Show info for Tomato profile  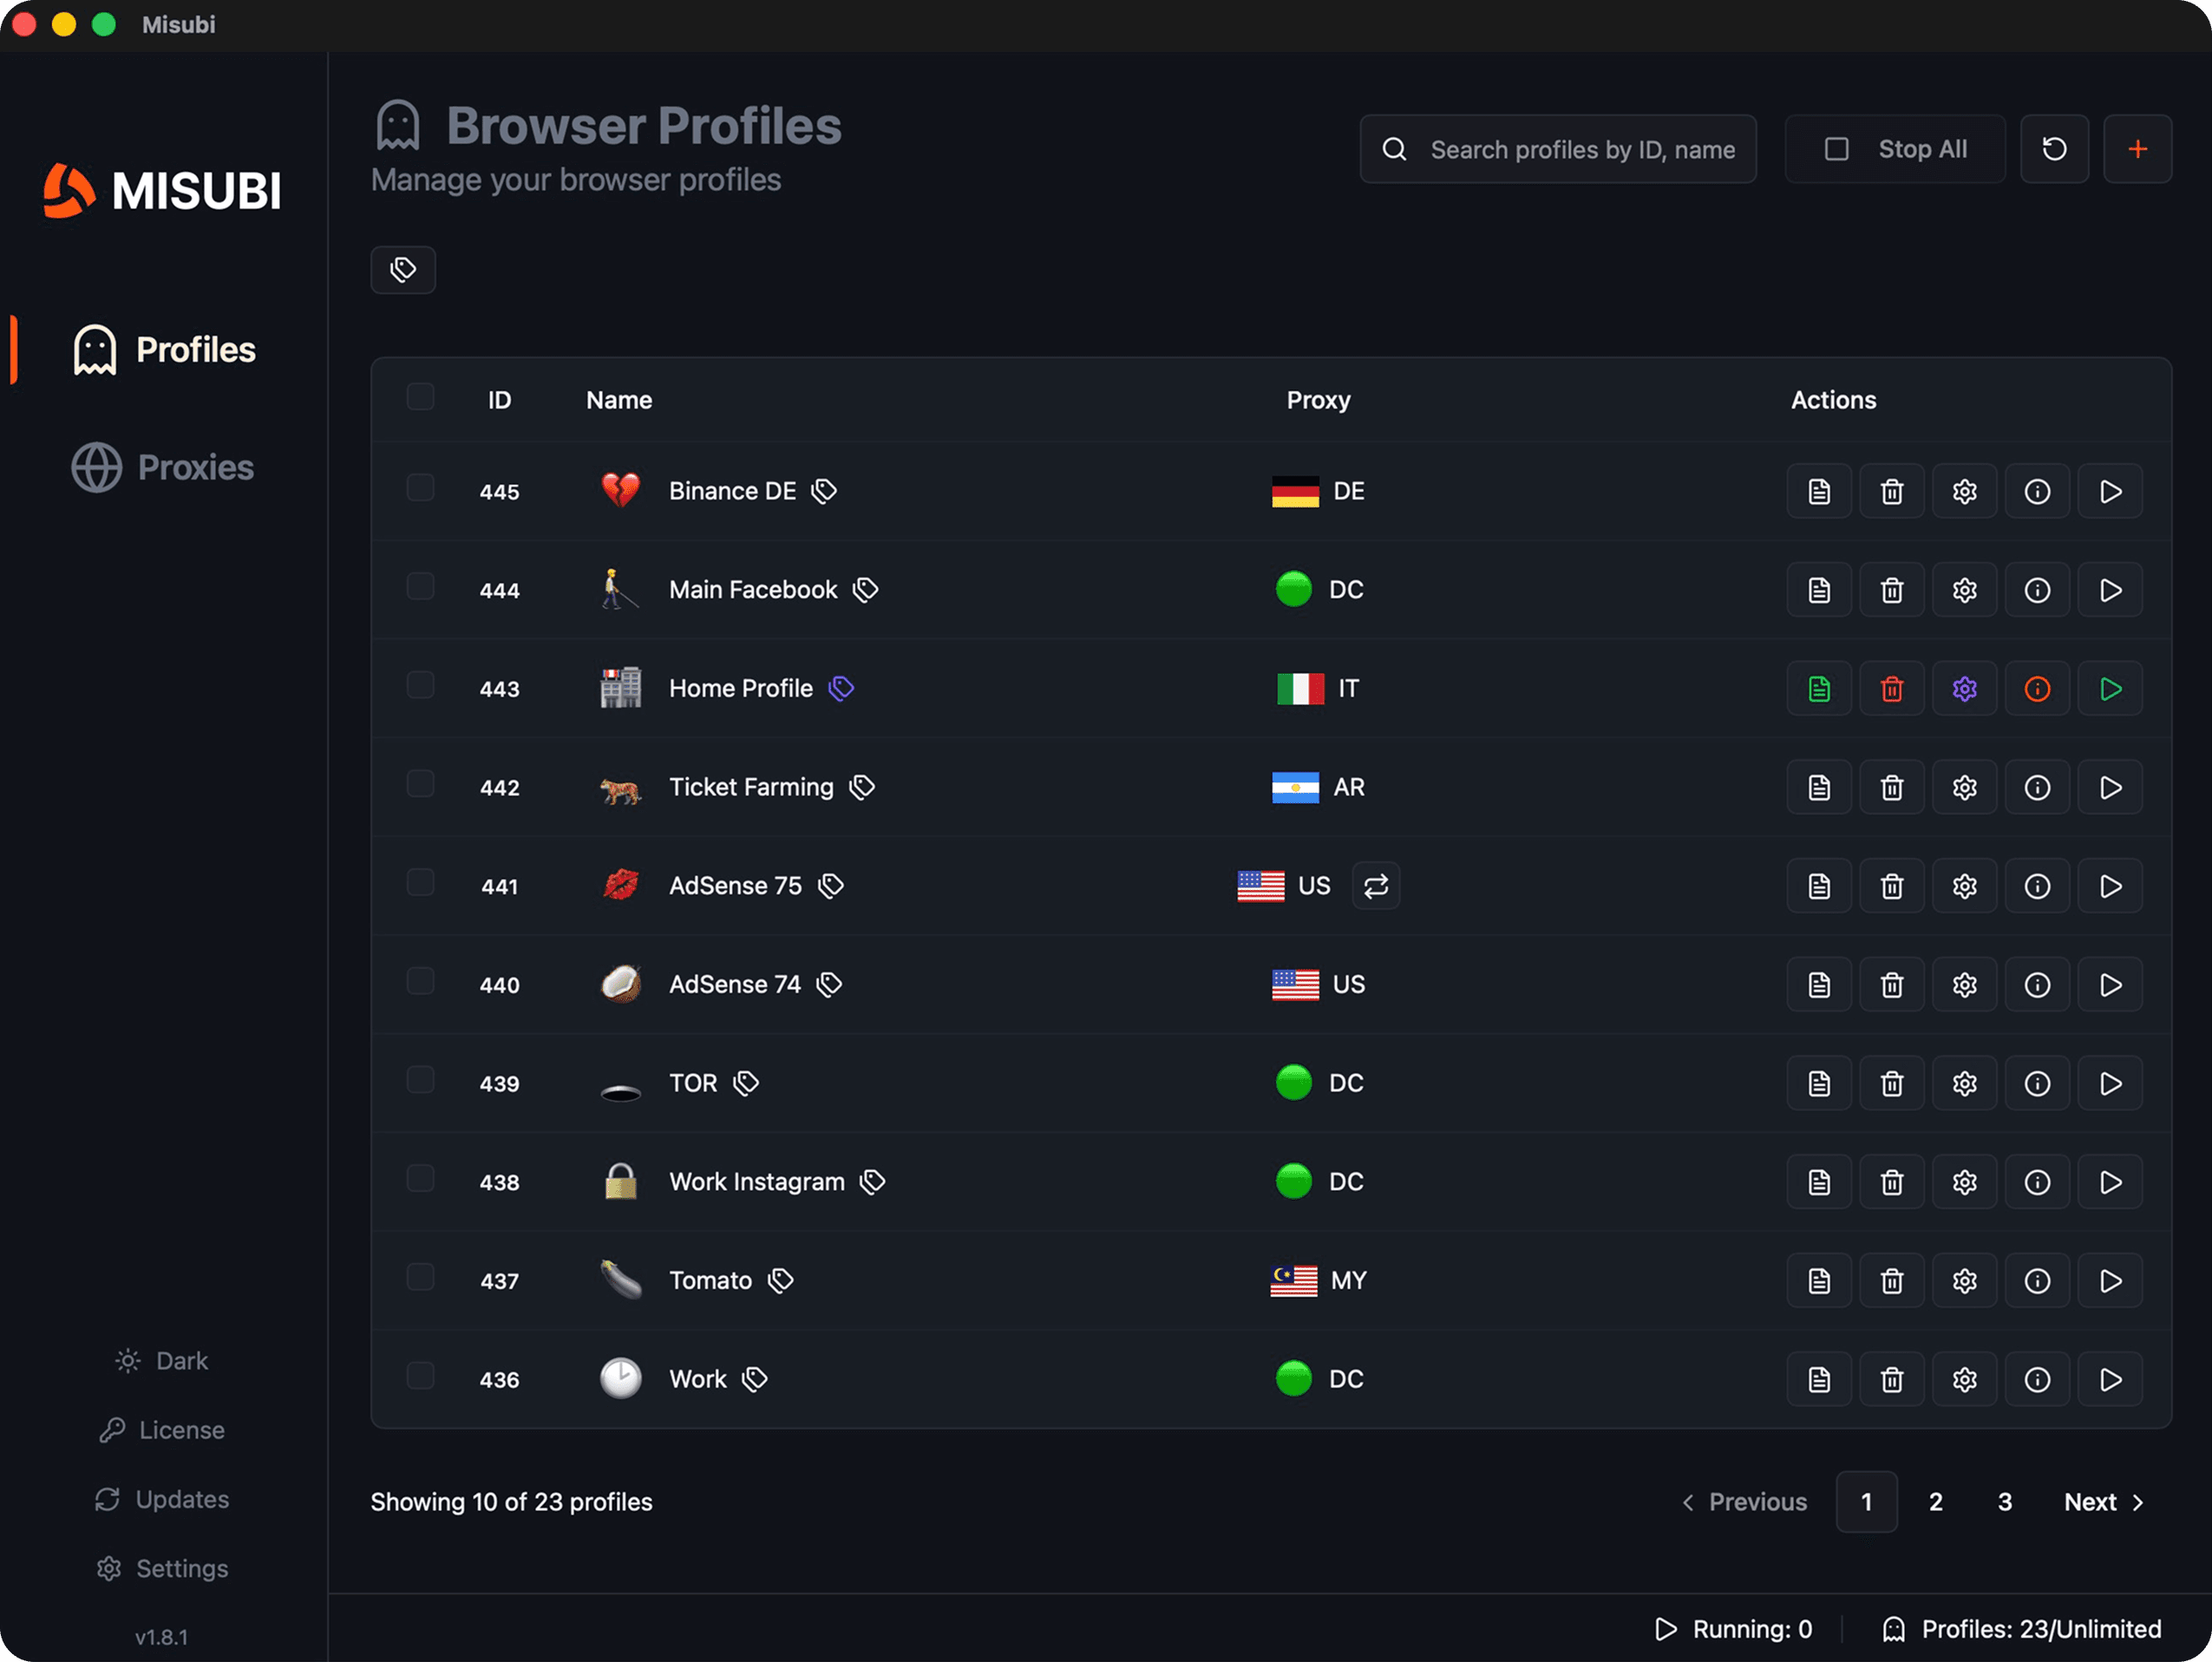pos(2037,1281)
